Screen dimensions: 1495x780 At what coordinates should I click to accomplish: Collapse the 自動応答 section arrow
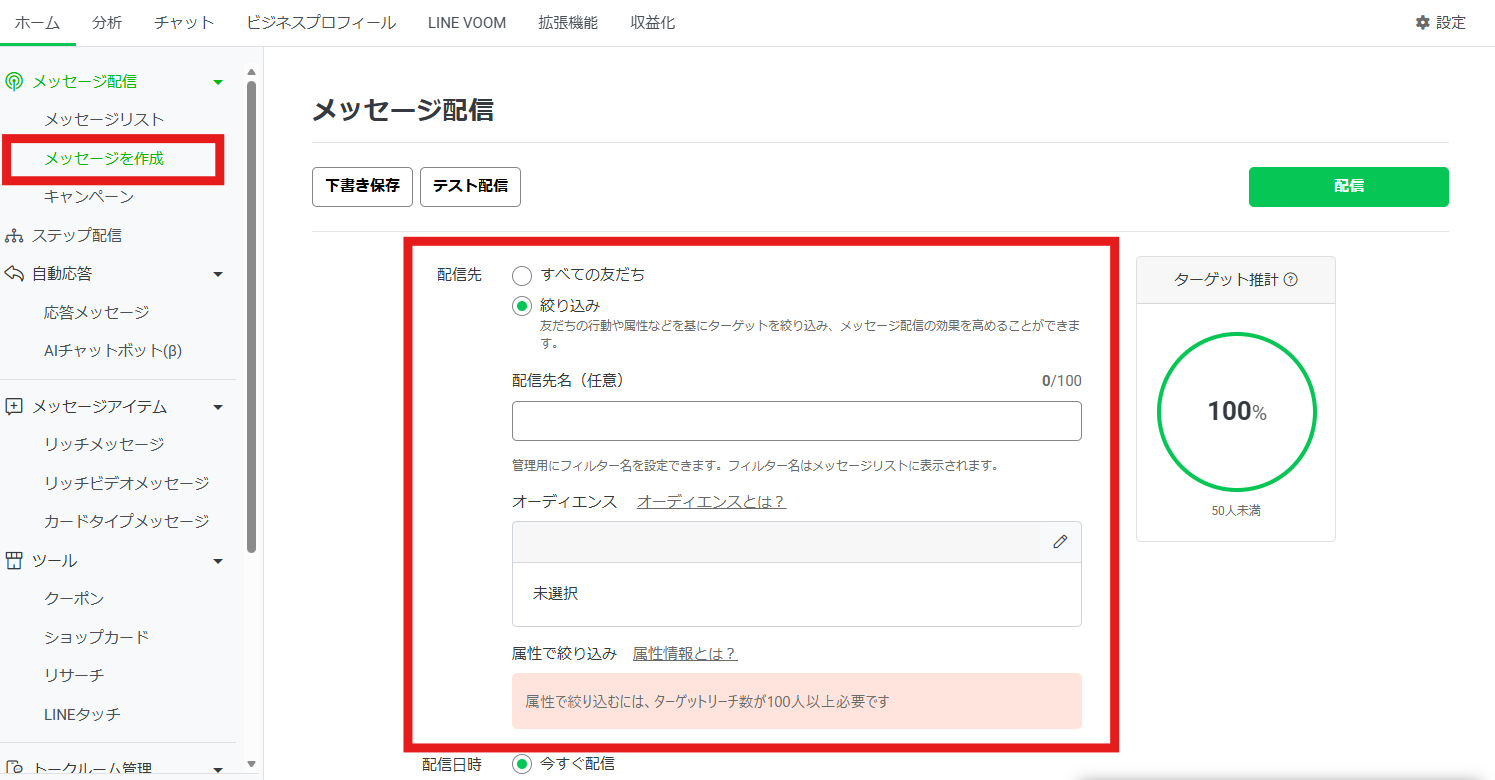pyautogui.click(x=218, y=274)
